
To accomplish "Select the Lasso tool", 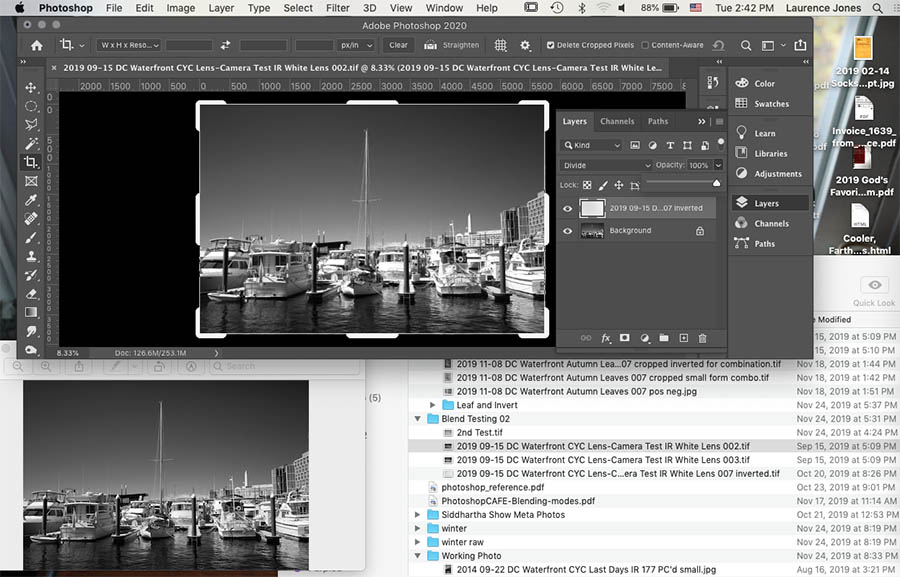I will [x=31, y=125].
